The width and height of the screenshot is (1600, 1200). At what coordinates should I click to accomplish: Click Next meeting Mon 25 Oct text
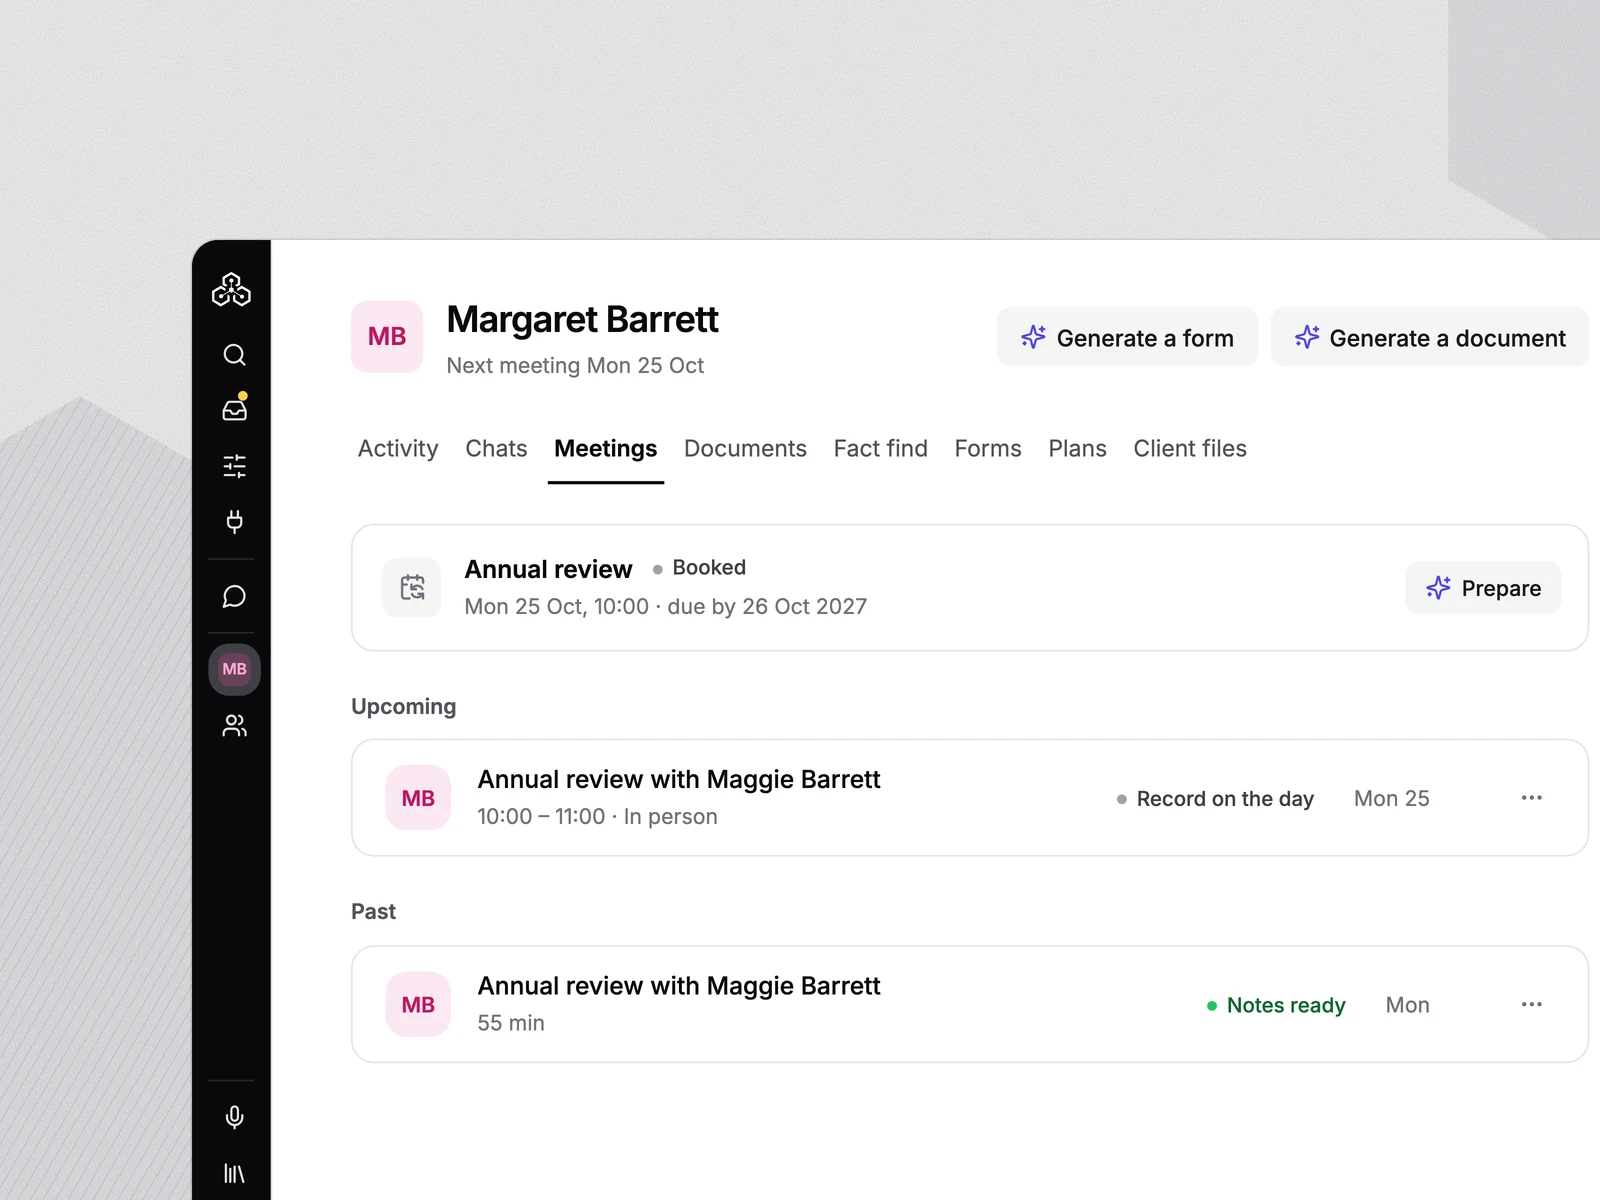point(575,366)
